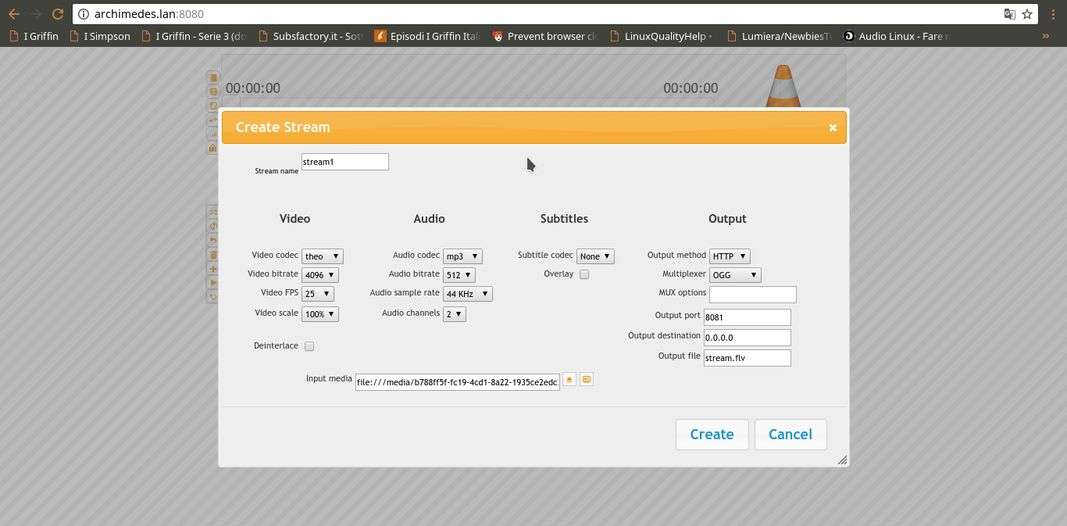Click the browser forward arrow
The image size is (1067, 526).
click(36, 14)
